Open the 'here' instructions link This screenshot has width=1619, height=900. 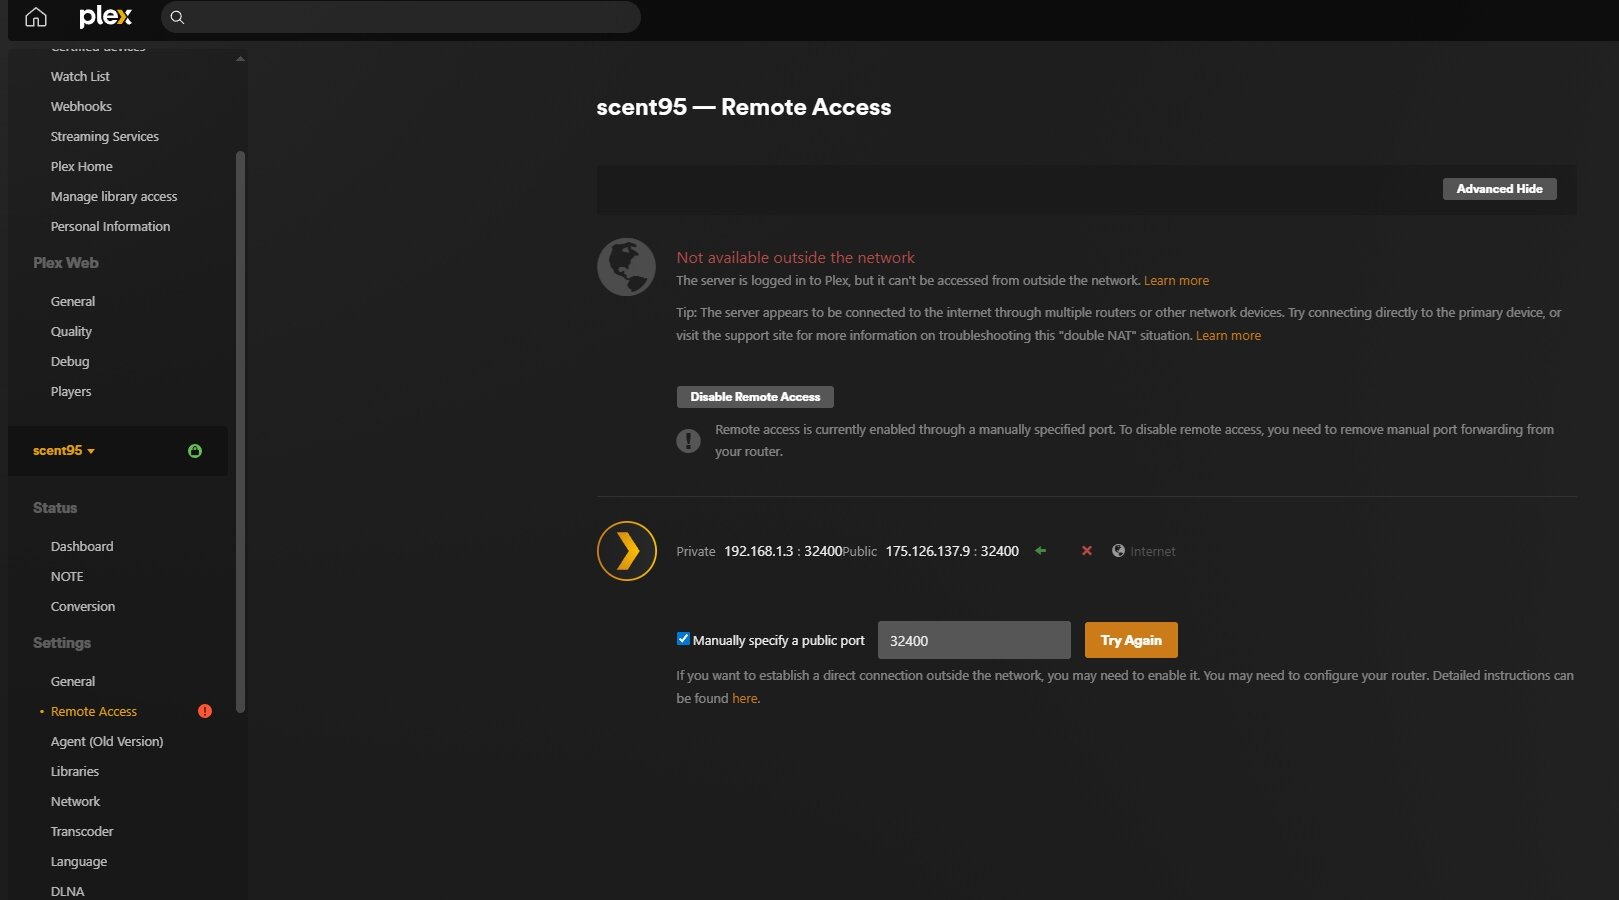pos(745,699)
